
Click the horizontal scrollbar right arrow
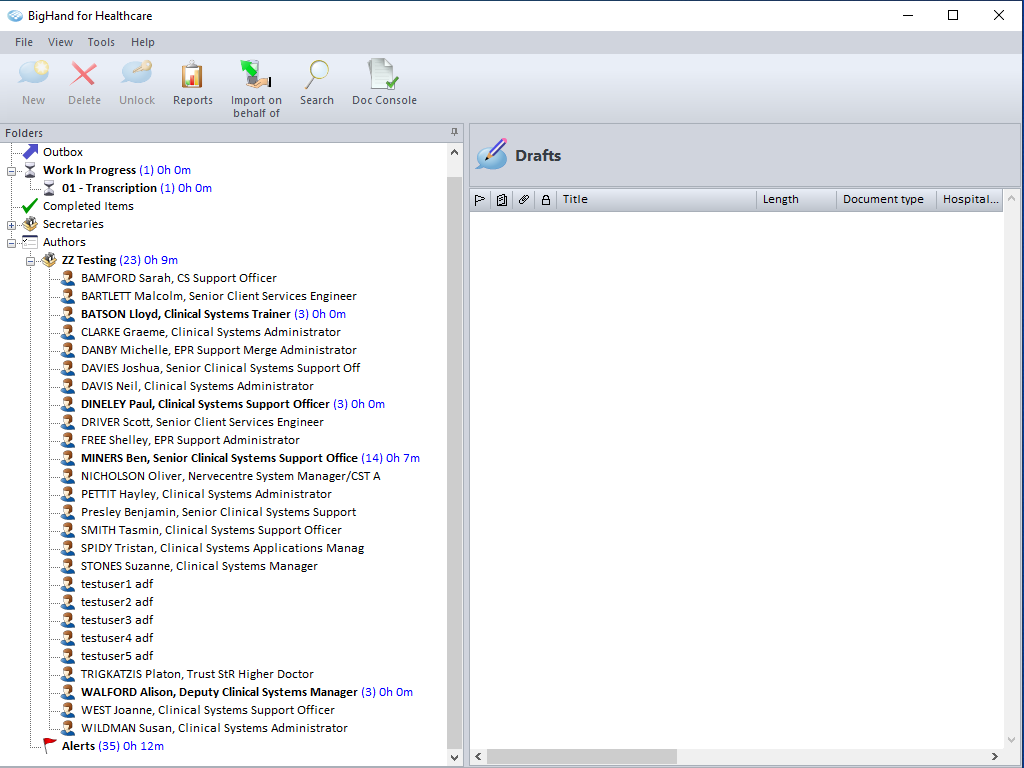[x=995, y=756]
